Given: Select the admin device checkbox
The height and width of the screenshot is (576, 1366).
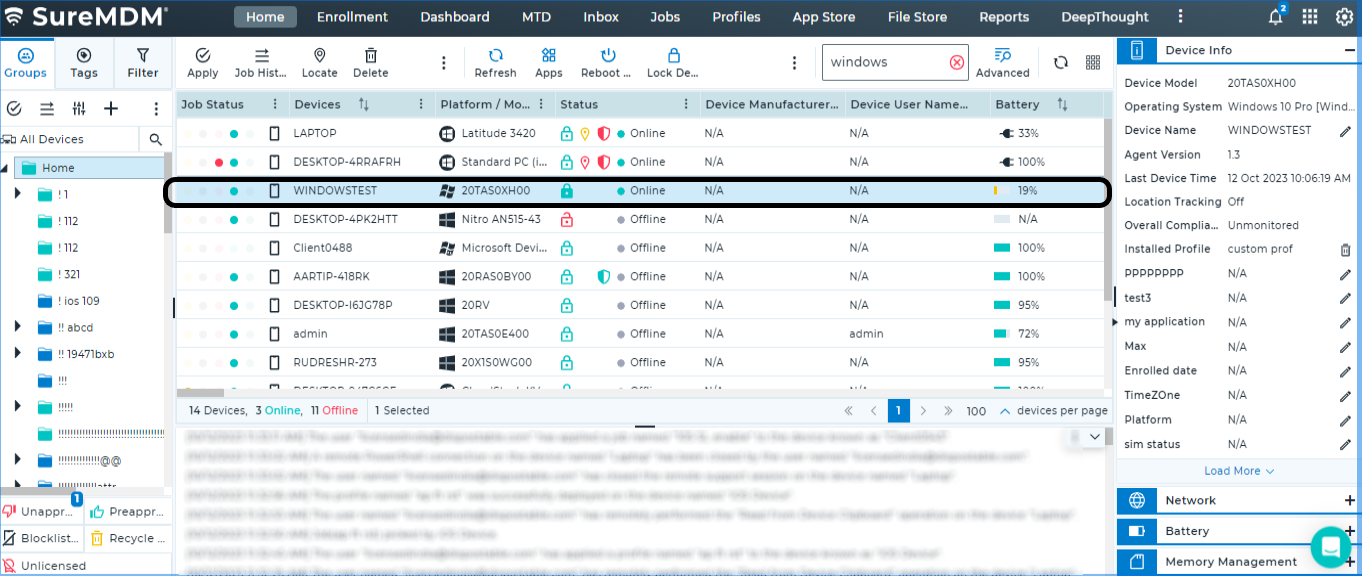Looking at the screenshot, I should click(275, 334).
